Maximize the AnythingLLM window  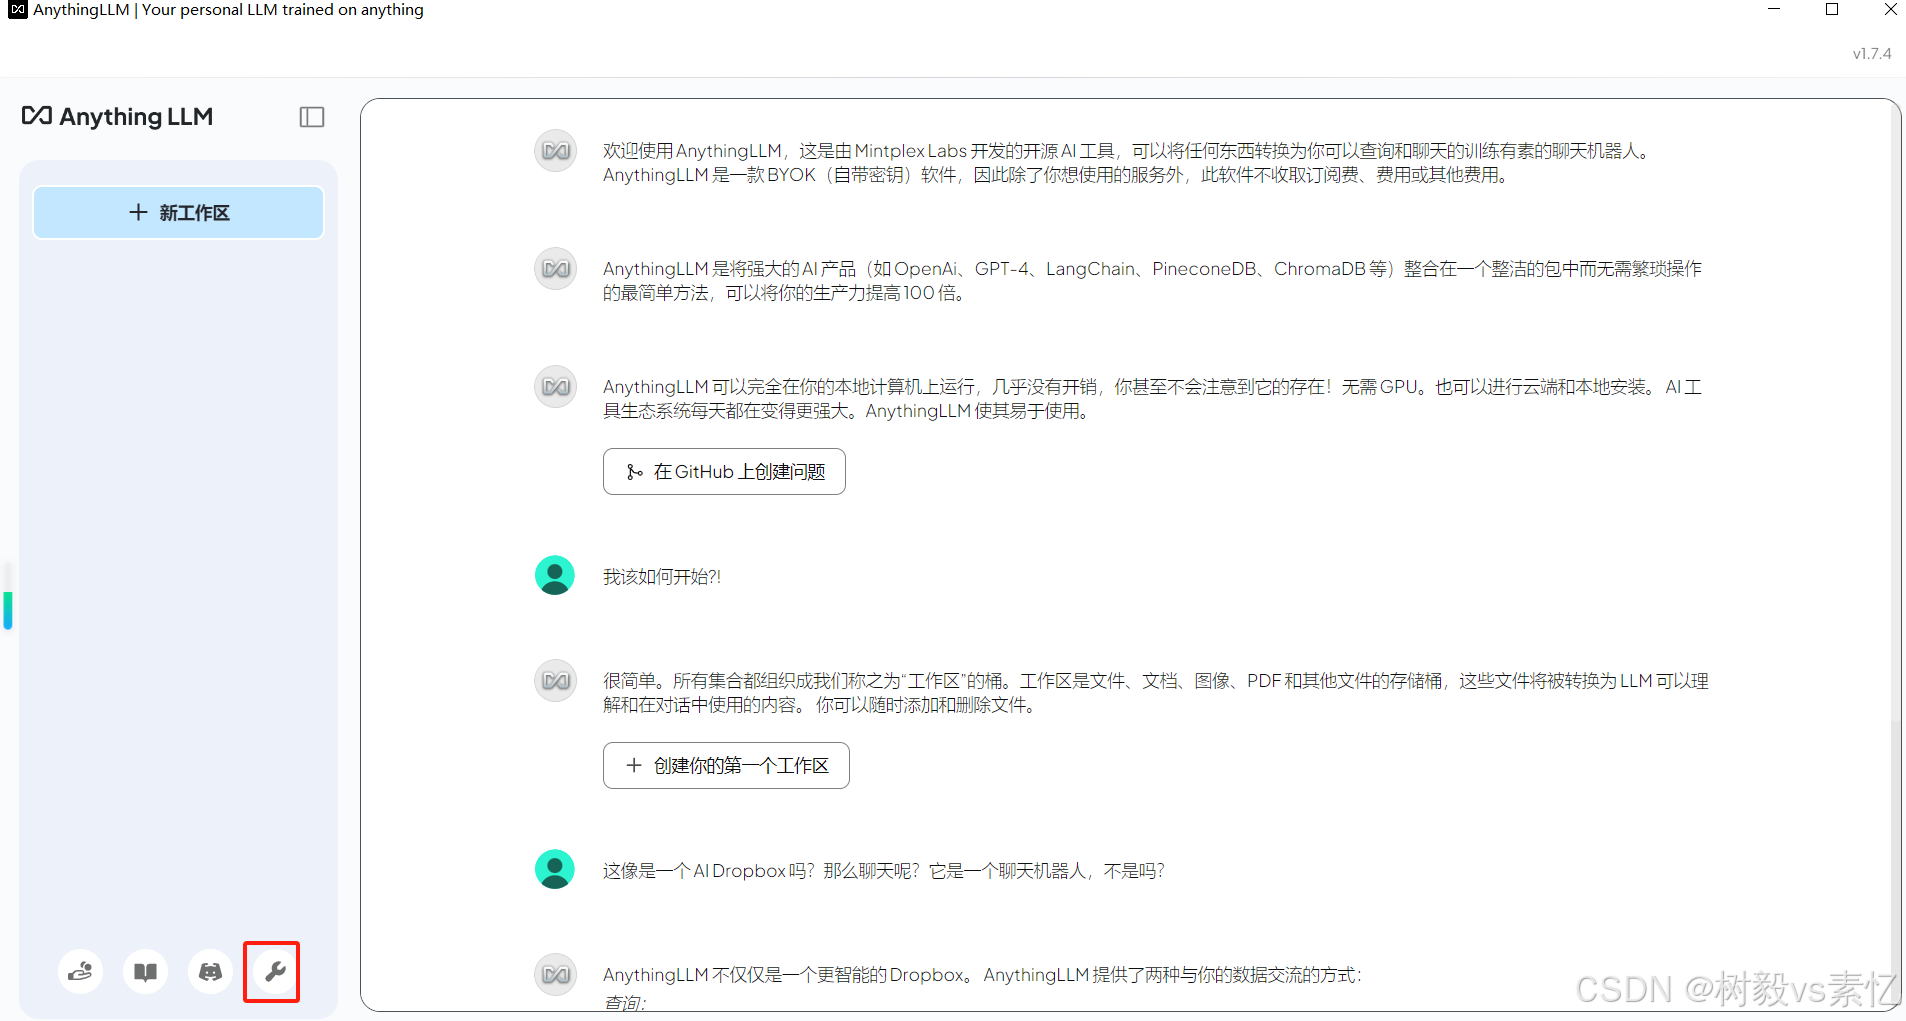coord(1832,10)
